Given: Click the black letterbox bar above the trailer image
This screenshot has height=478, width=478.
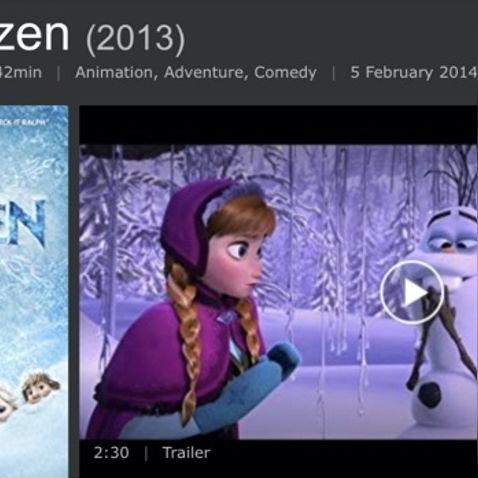Looking at the screenshot, I should [278, 125].
